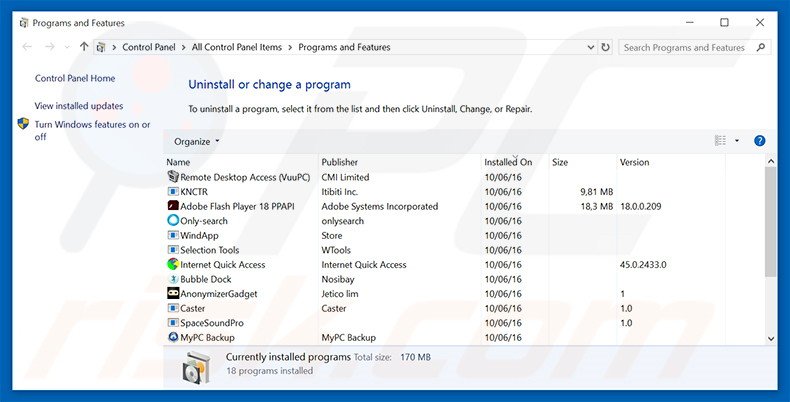Expand the address bar history dropdown
The height and width of the screenshot is (402, 790).
[591, 47]
